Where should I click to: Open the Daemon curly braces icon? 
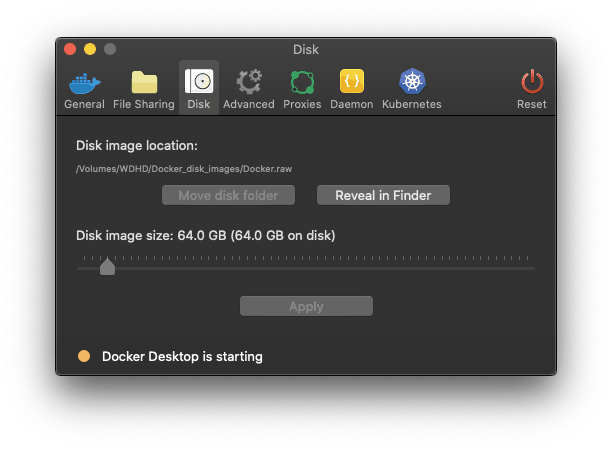pos(352,81)
